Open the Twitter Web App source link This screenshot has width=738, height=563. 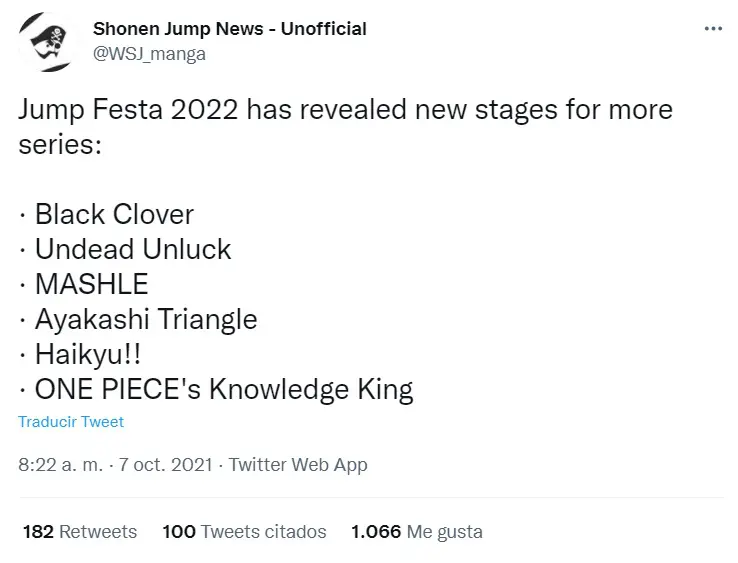pyautogui.click(x=298, y=465)
